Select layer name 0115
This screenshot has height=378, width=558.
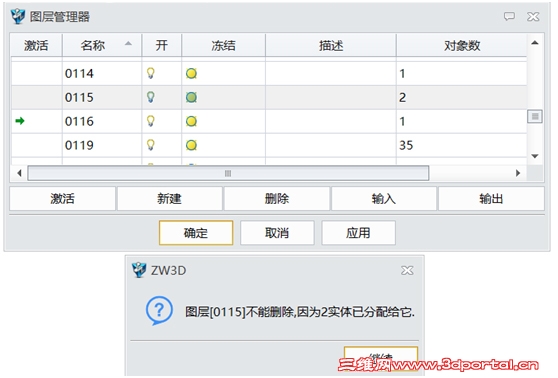[x=79, y=98]
